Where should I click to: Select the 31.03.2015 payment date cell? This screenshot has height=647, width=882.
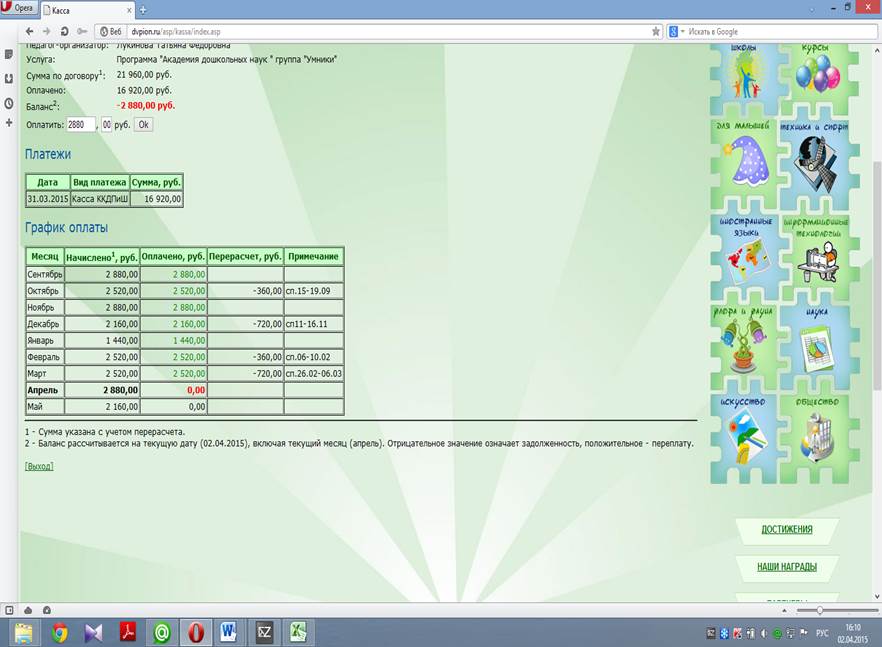click(48, 199)
